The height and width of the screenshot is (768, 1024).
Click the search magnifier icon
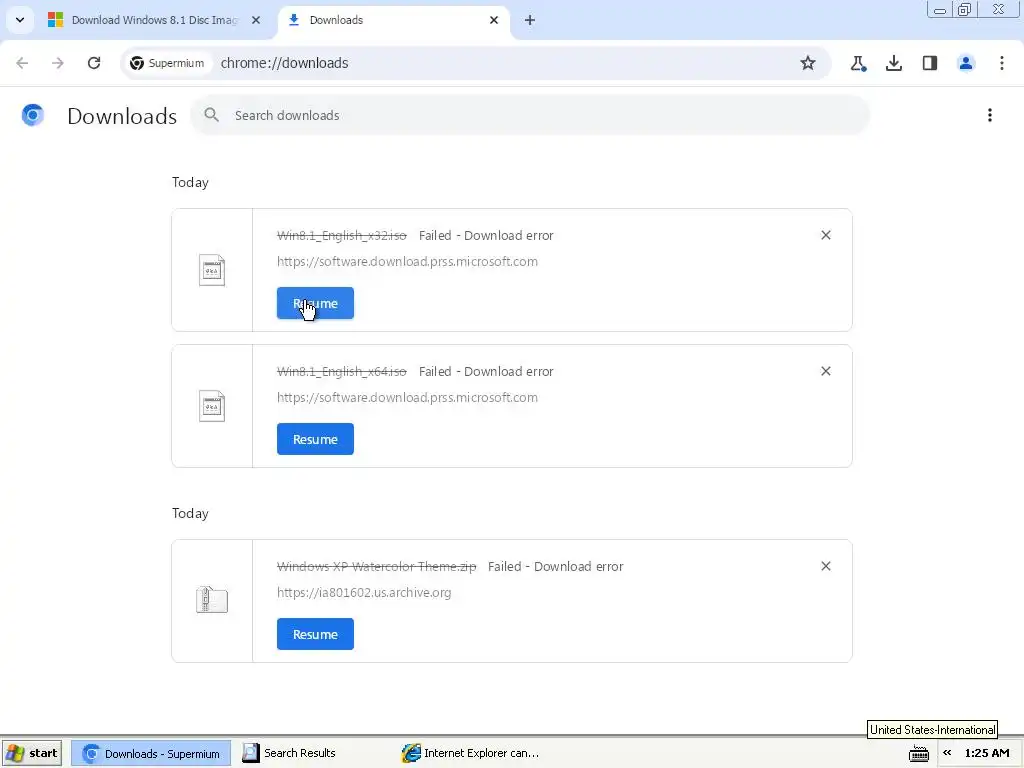pyautogui.click(x=211, y=115)
